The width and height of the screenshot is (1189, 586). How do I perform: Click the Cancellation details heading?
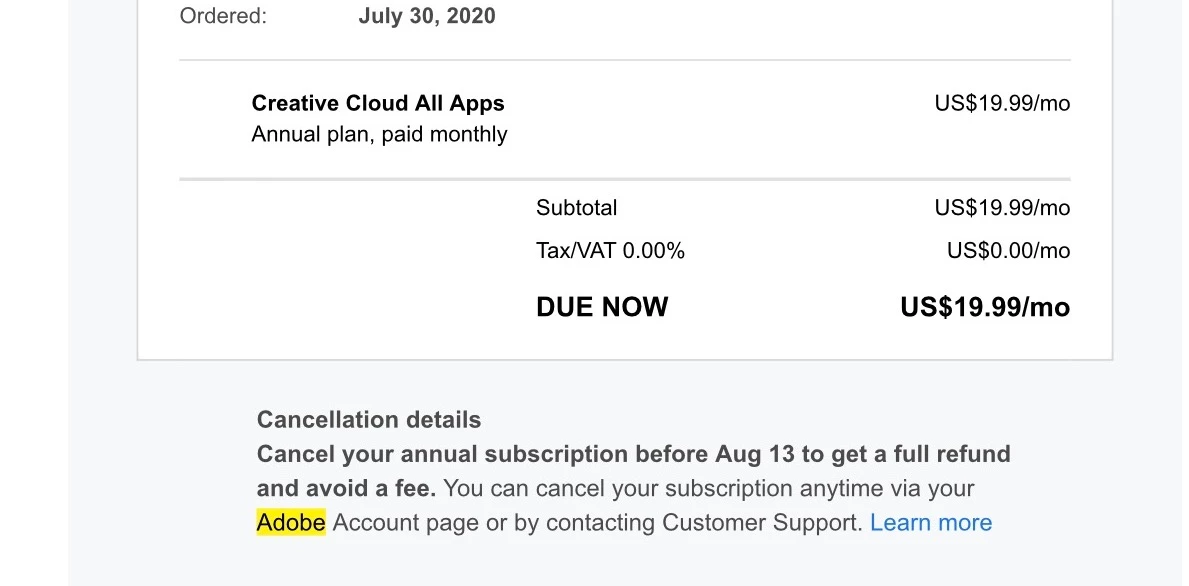(369, 420)
